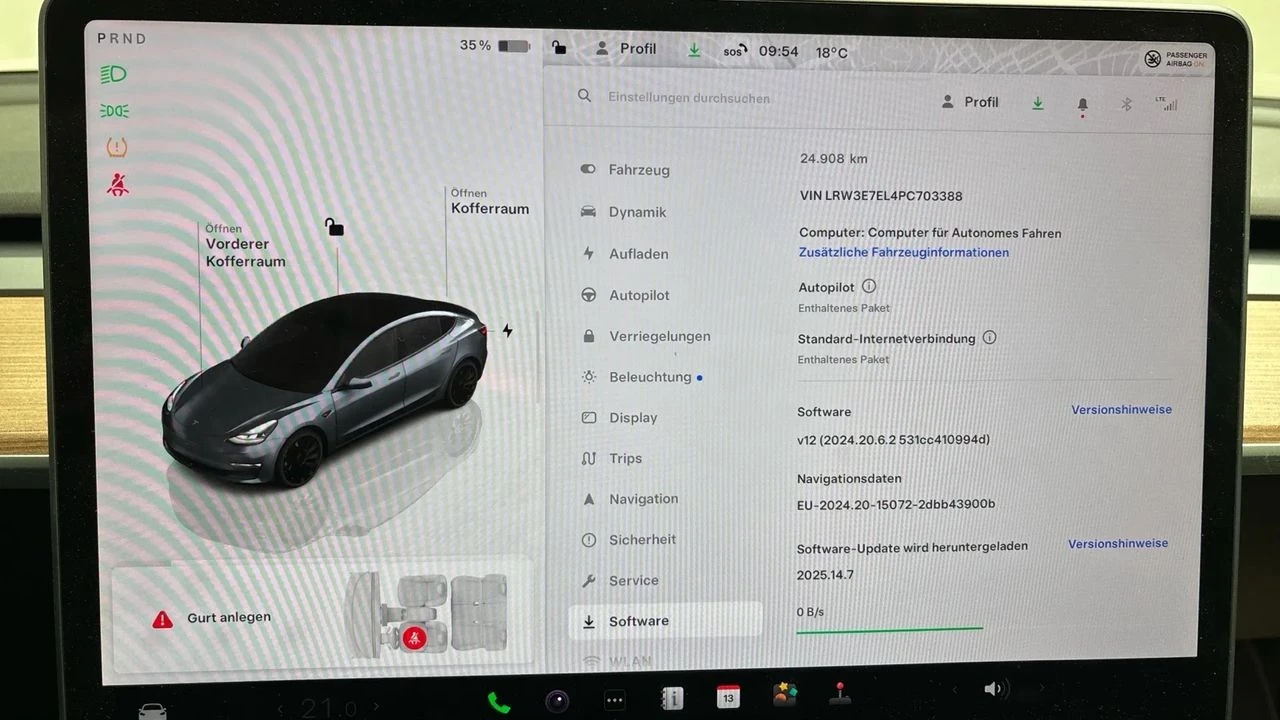Open the owner's manual app

click(673, 698)
